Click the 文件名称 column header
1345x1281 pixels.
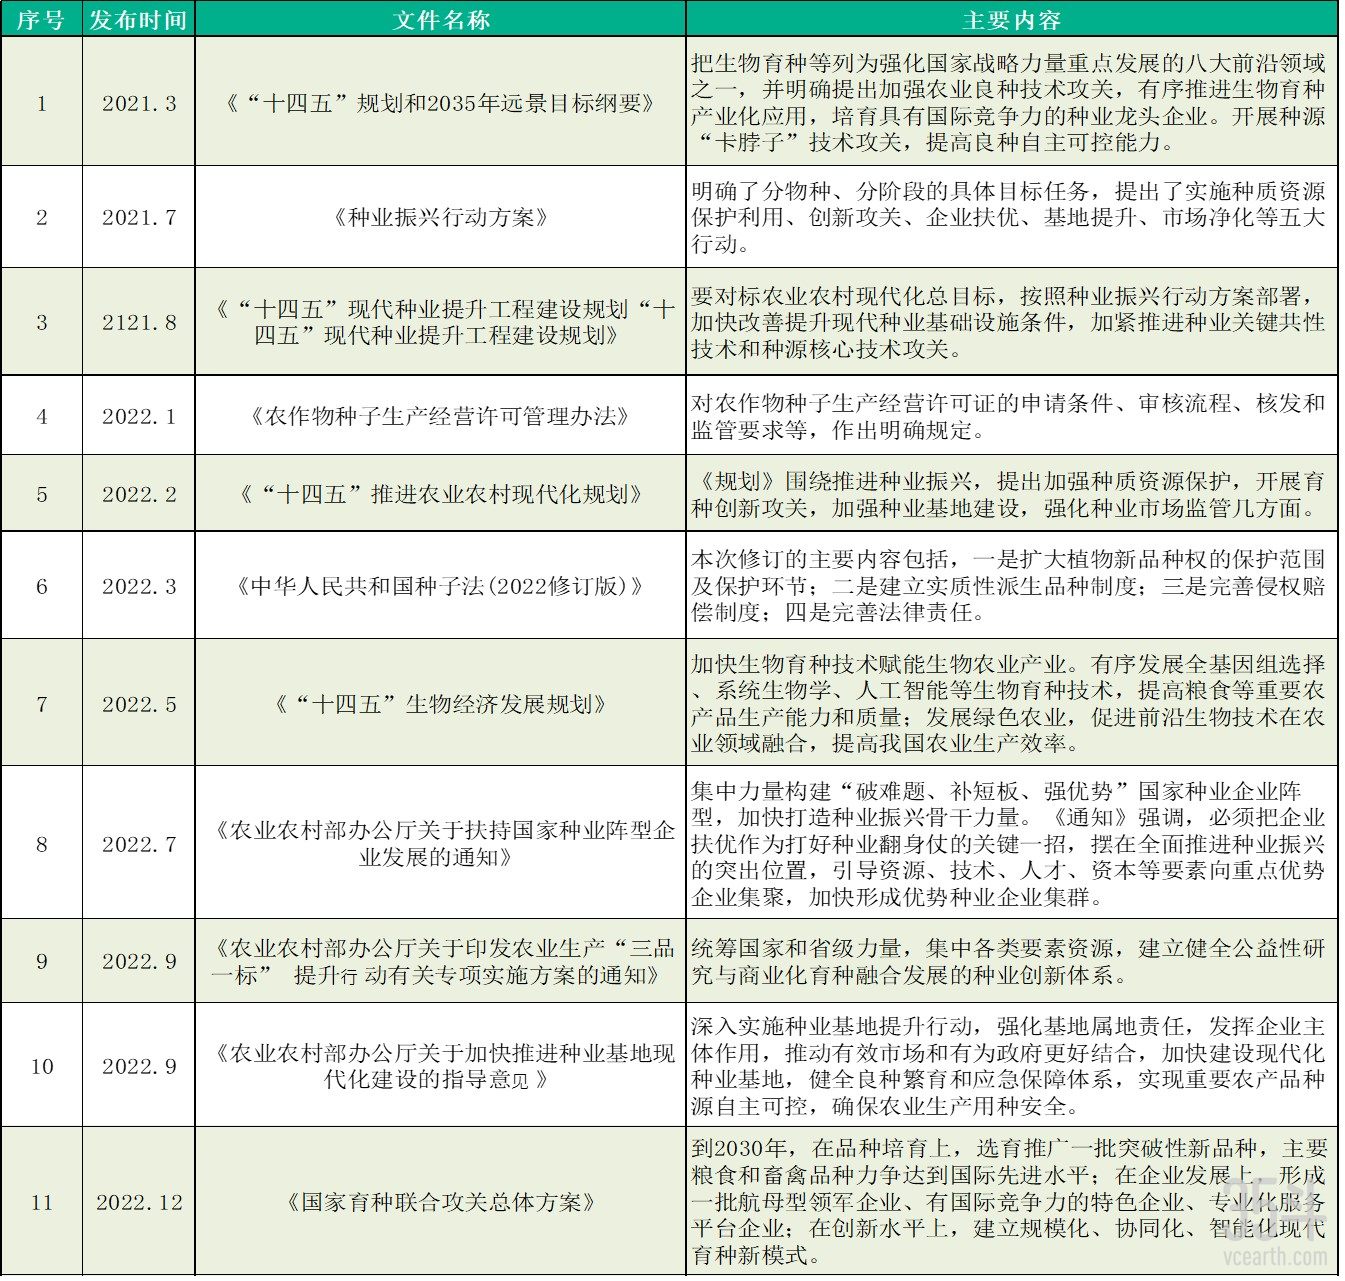[x=440, y=19]
